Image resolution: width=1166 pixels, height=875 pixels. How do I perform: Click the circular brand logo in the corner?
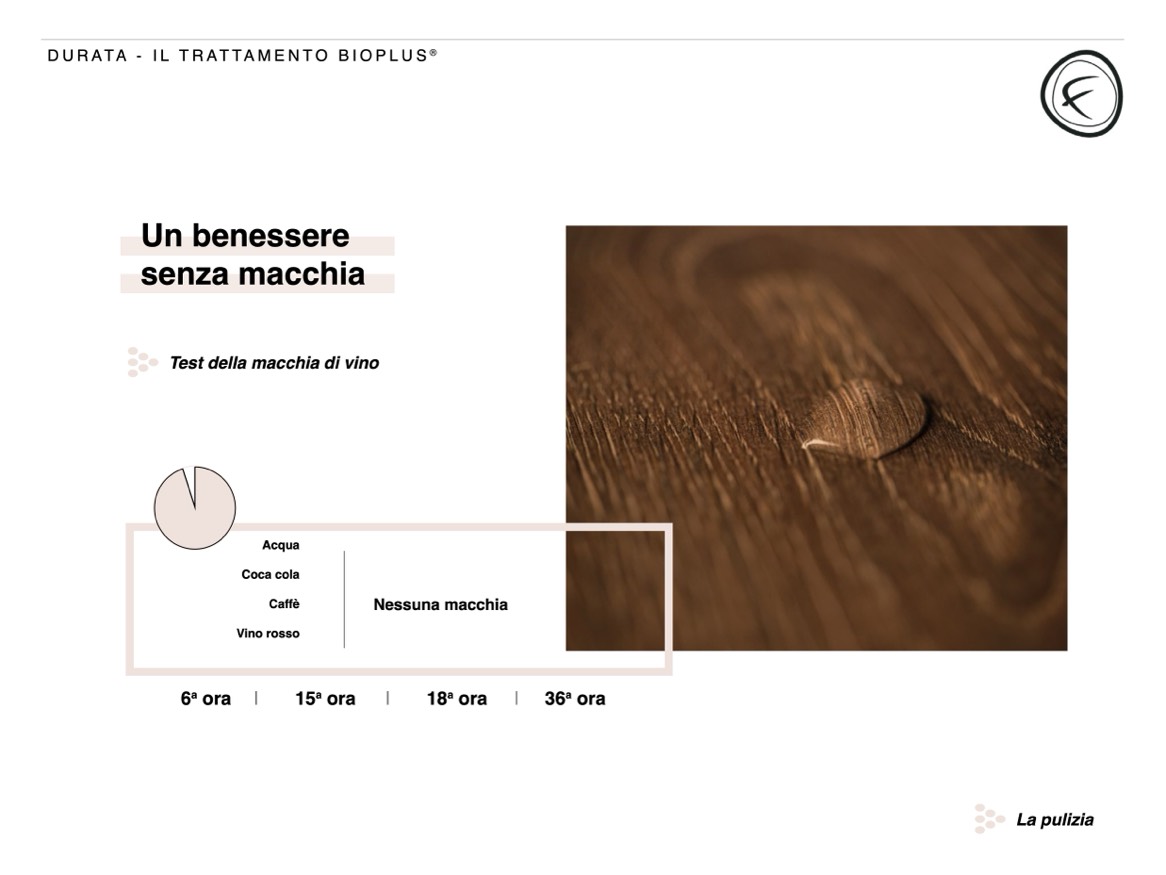coord(1081,93)
